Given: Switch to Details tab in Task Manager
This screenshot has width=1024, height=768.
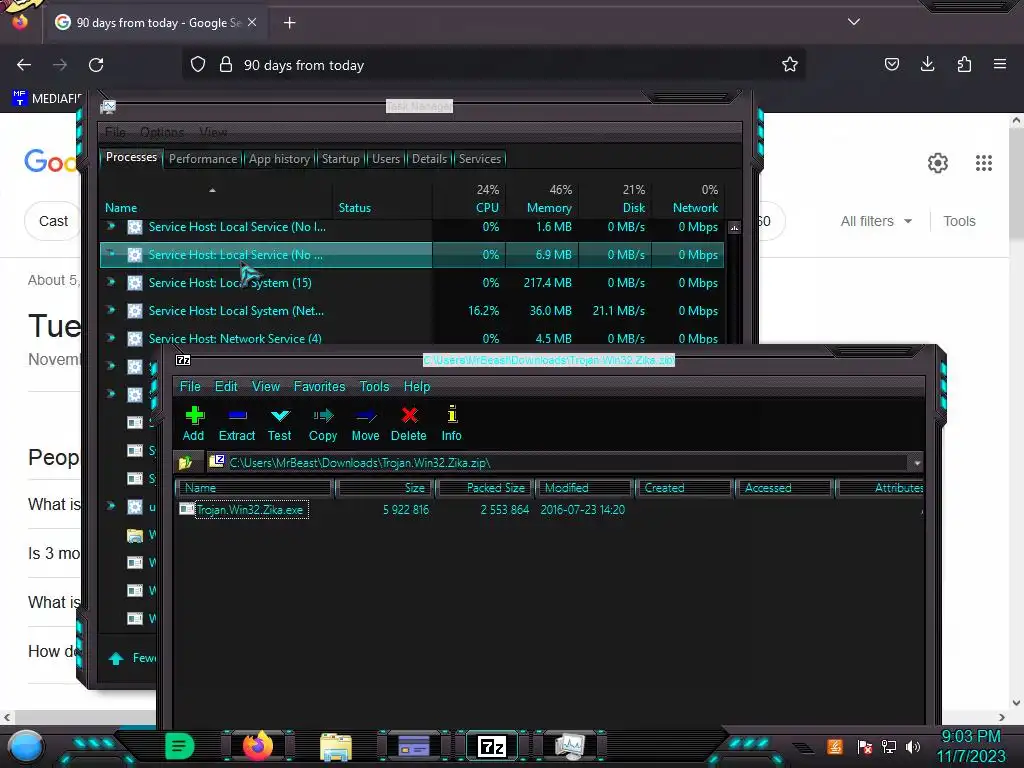Looking at the screenshot, I should point(429,159).
